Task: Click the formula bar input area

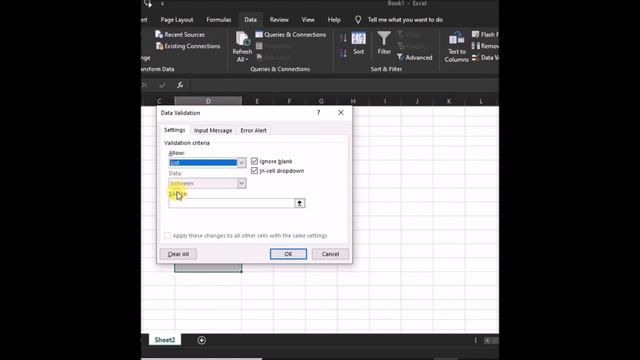Action: pyautogui.click(x=344, y=85)
